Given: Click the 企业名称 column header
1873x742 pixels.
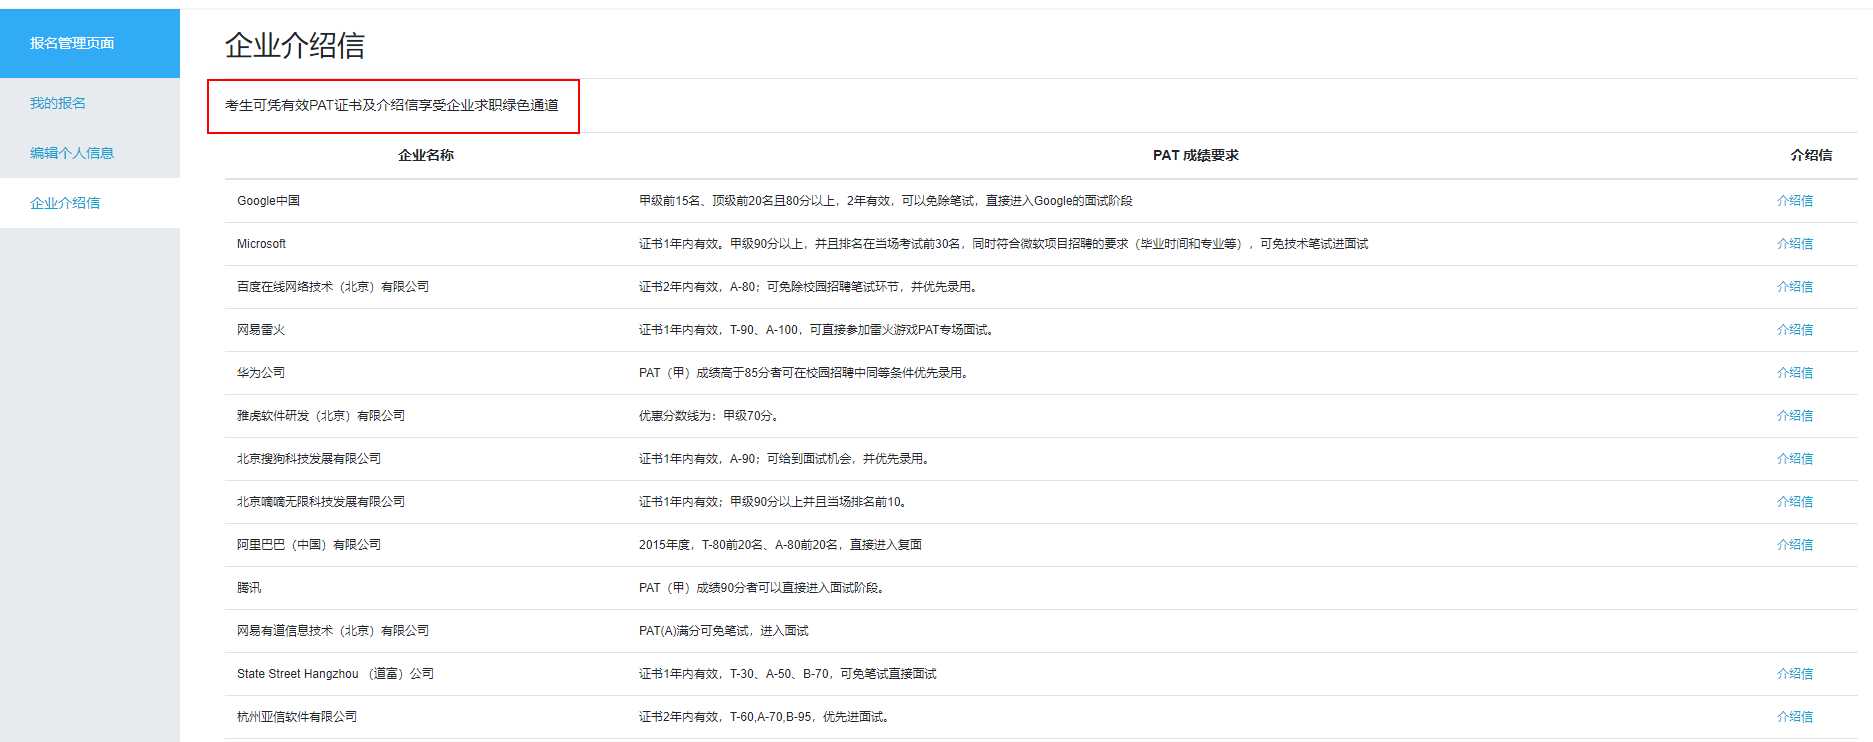Looking at the screenshot, I should pyautogui.click(x=426, y=155).
